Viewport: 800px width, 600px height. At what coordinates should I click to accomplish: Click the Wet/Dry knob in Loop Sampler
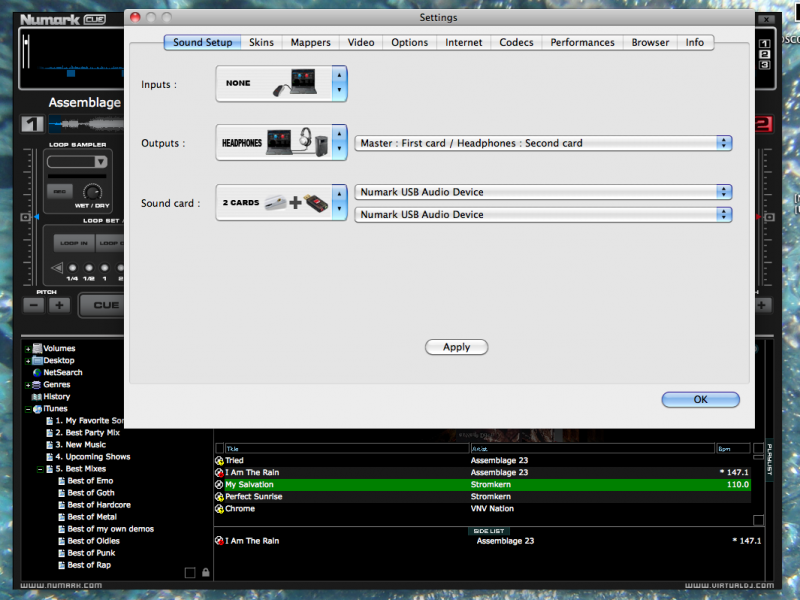click(93, 191)
